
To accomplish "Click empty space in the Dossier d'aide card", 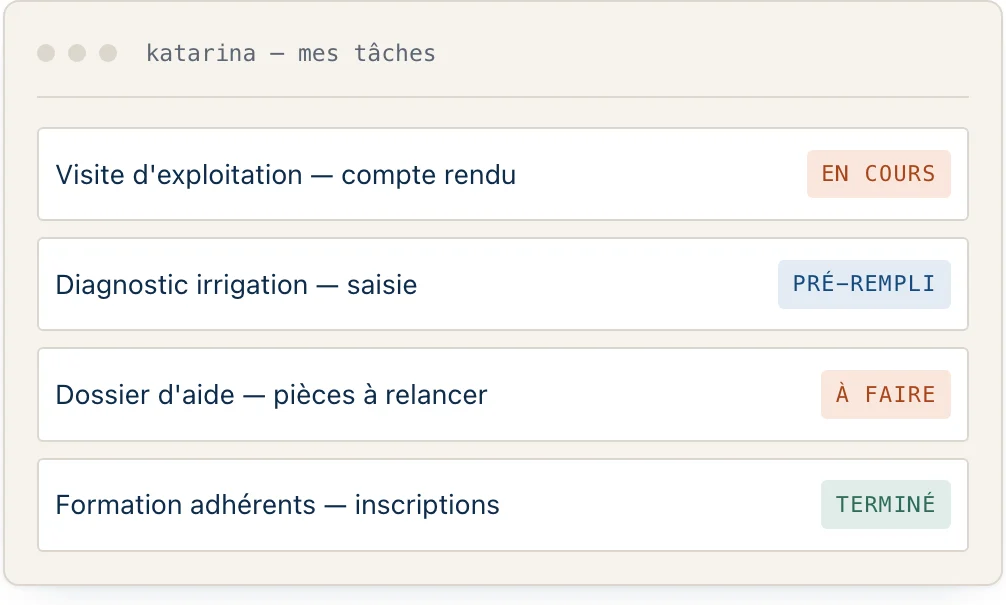I will tap(654, 395).
